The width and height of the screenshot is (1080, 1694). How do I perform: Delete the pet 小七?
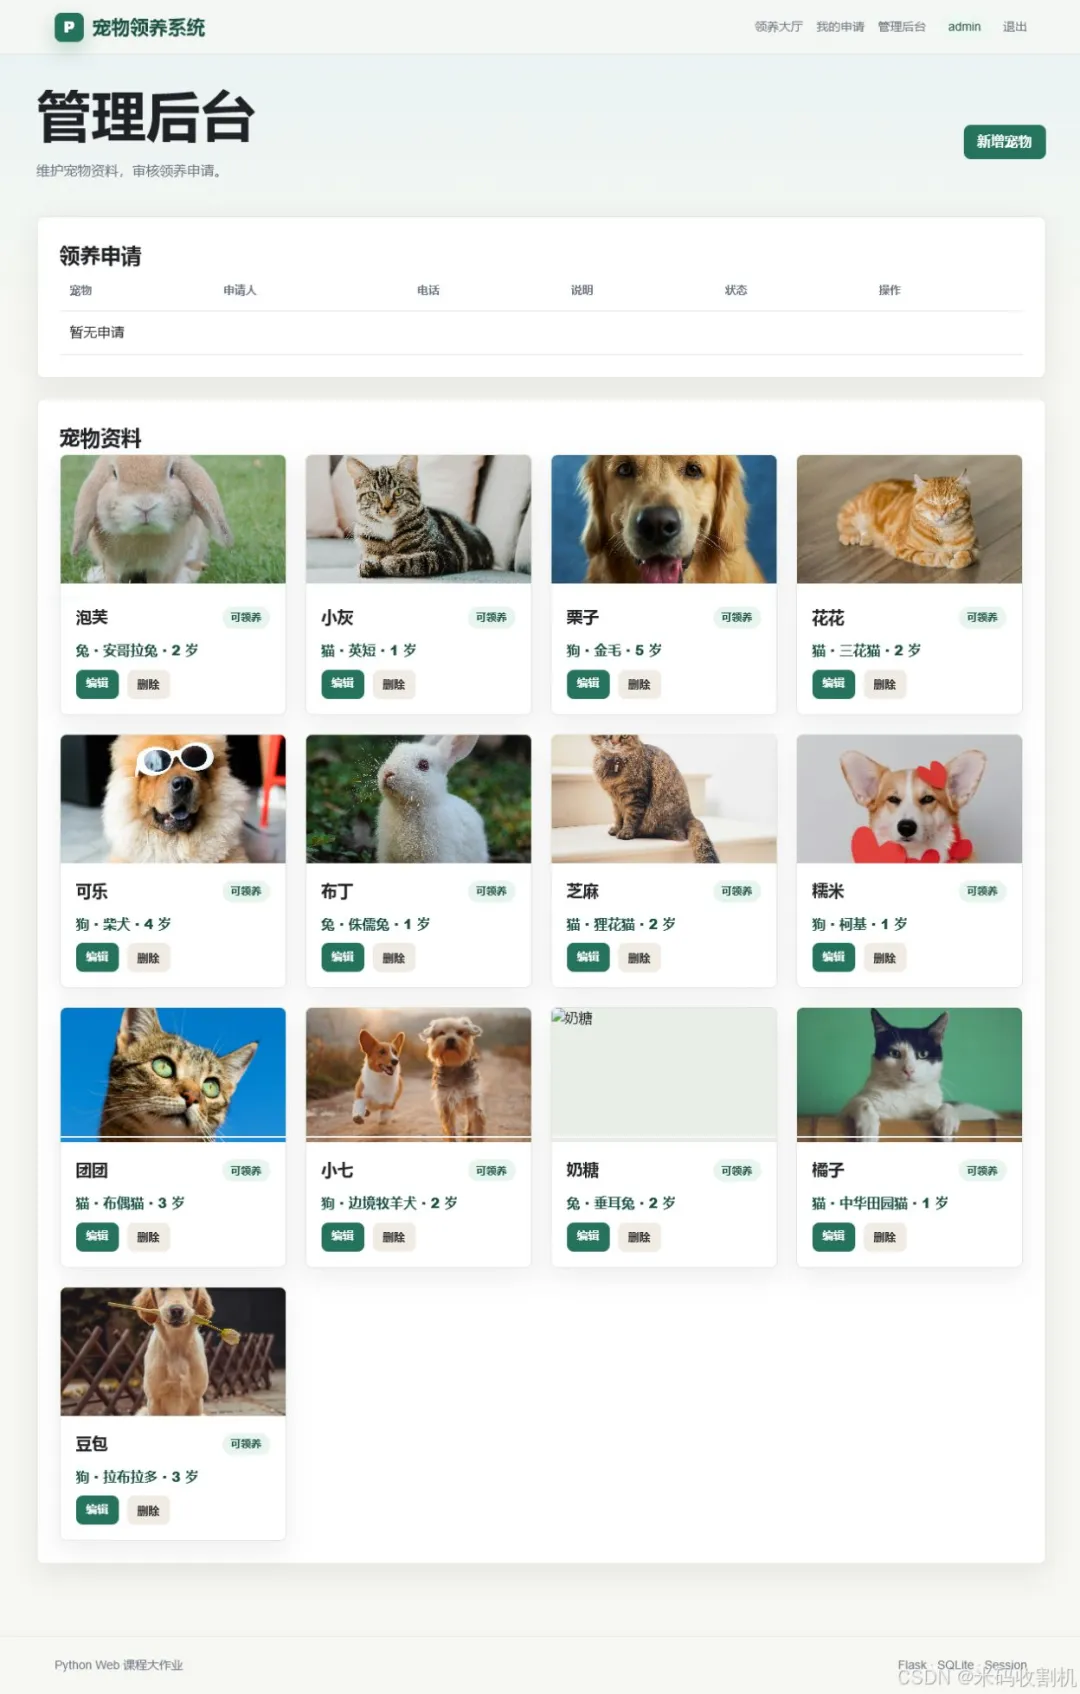(x=394, y=1237)
